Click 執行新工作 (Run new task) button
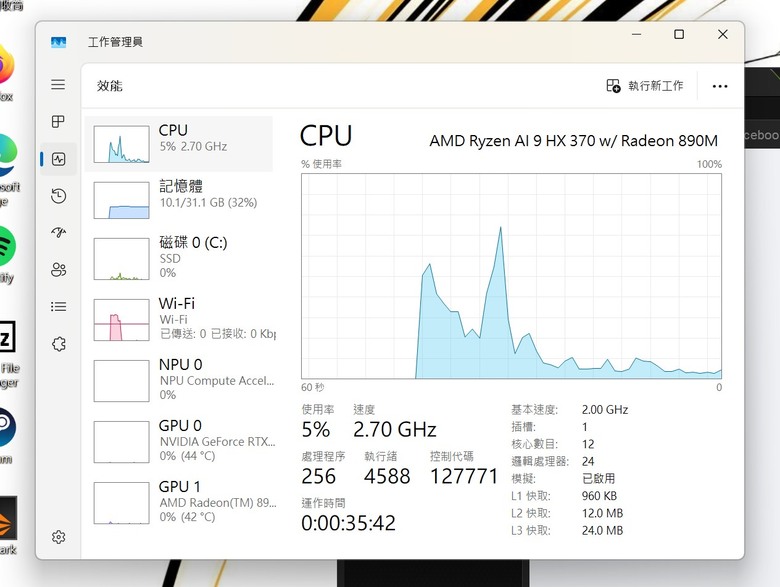This screenshot has height=587, width=780. [645, 86]
